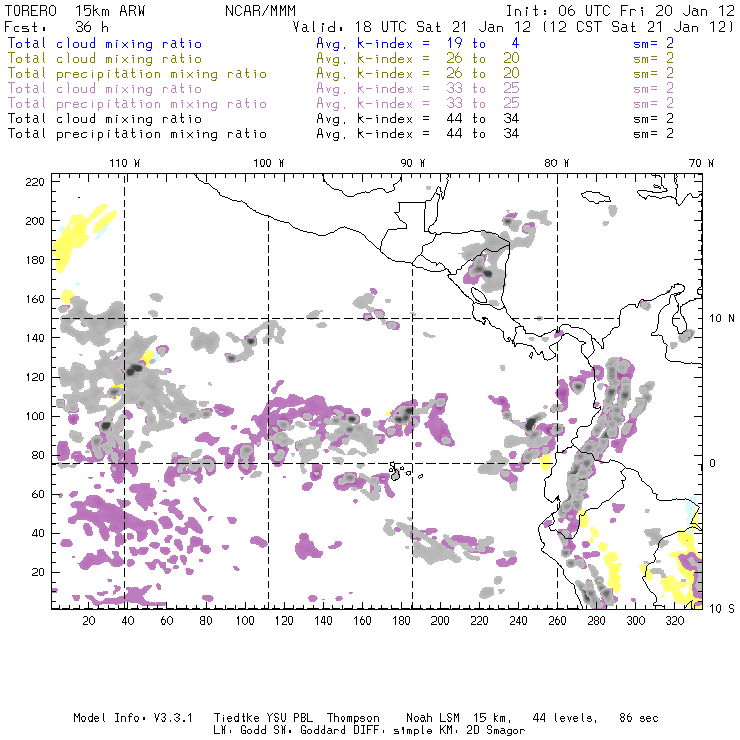Viewport: 740px width, 740px height.
Task: Click the 240 tick label on the horizontal axis
Action: click(518, 621)
